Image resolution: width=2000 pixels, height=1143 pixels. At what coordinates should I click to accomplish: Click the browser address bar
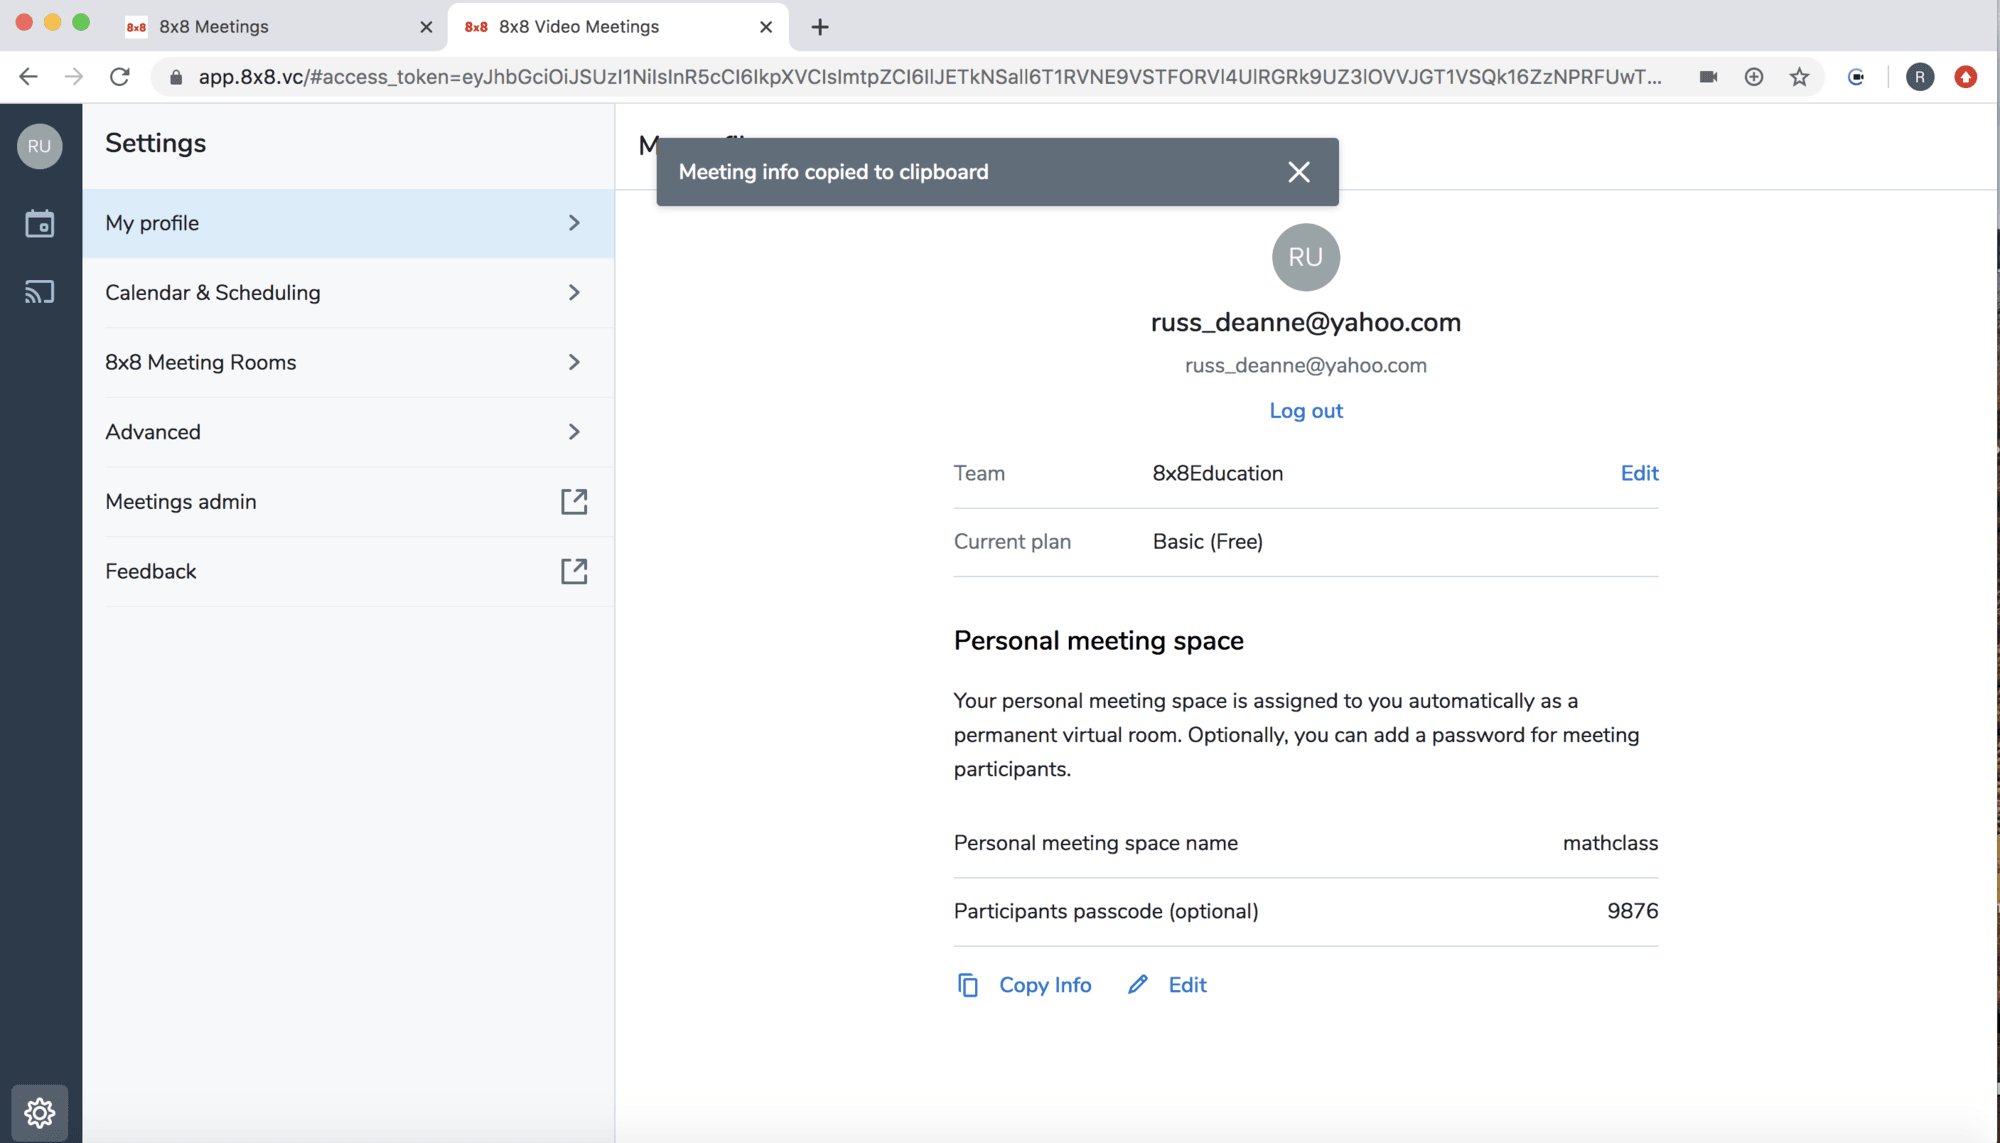928,77
